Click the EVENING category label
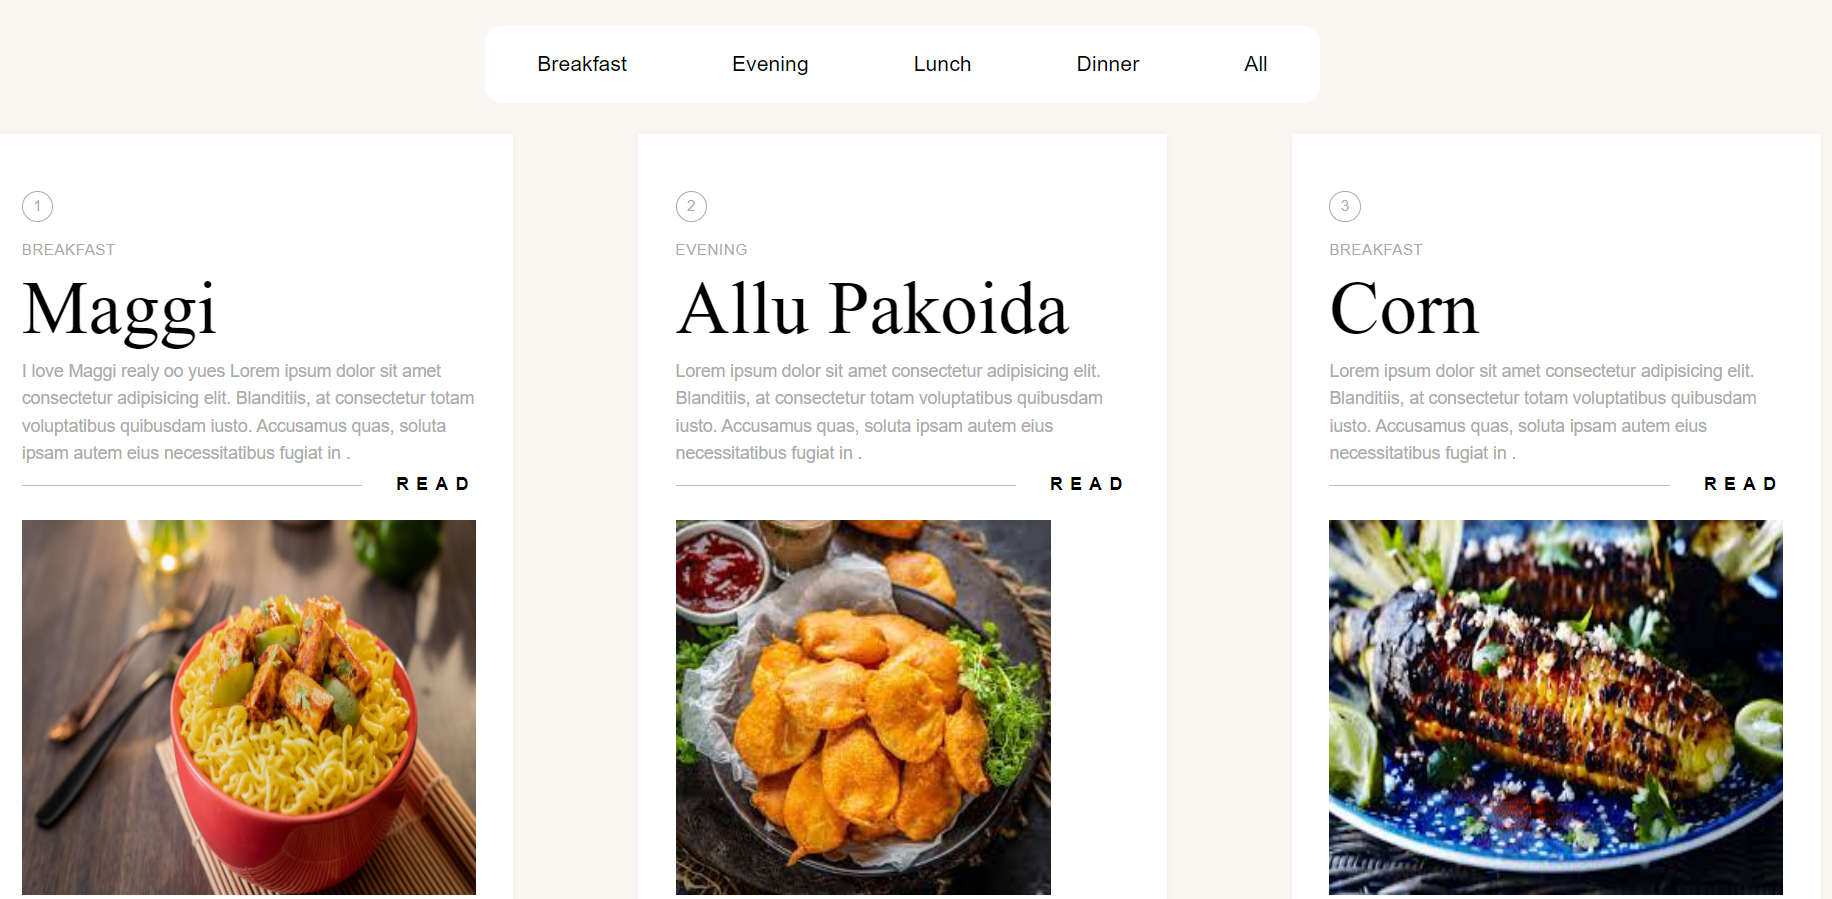This screenshot has width=1832, height=899. coord(711,250)
